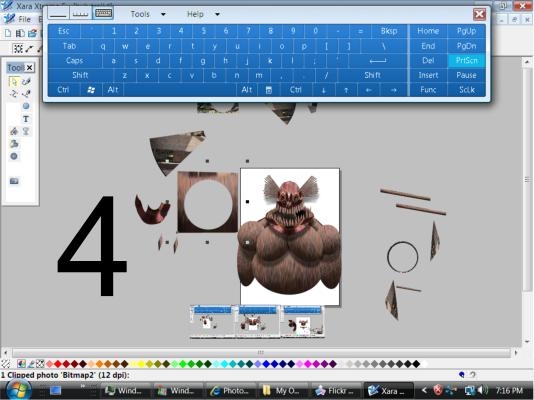Toggle the ScLk key
Image resolution: width=534 pixels, height=400 pixels.
tap(467, 90)
